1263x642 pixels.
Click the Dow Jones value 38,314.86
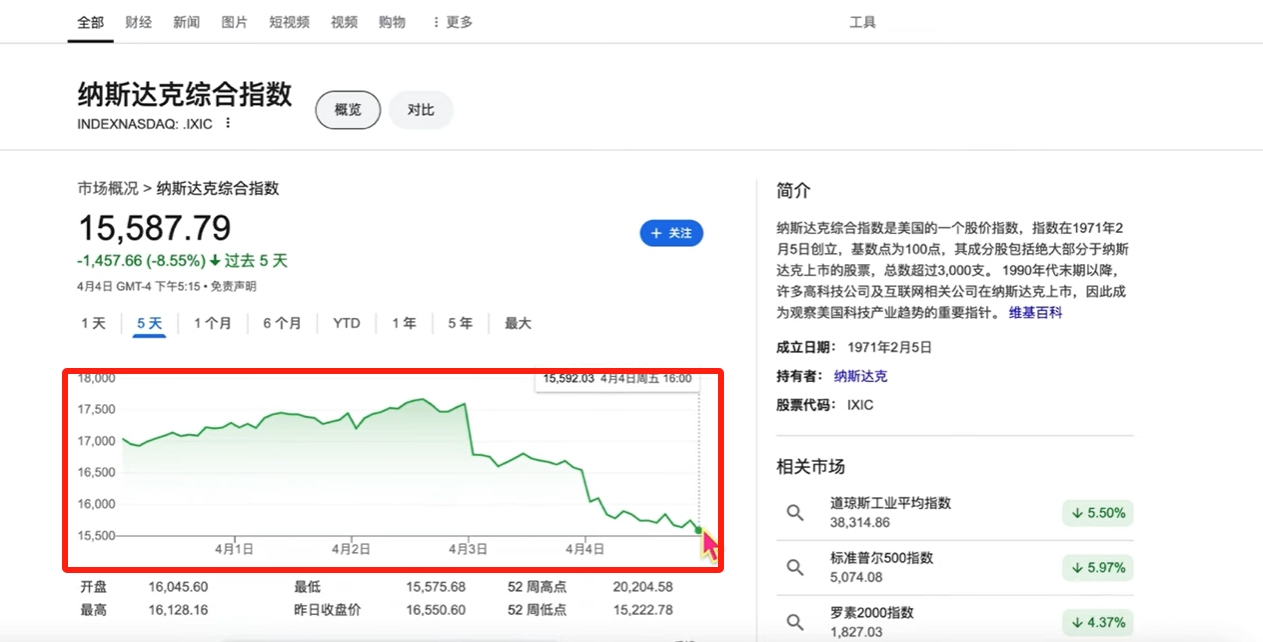pyautogui.click(x=860, y=522)
